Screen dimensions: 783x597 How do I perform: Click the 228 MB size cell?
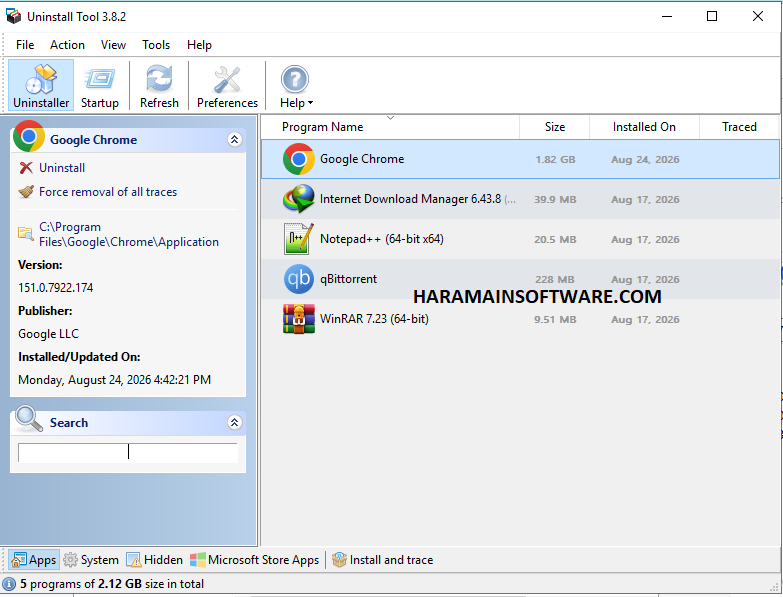tap(555, 280)
